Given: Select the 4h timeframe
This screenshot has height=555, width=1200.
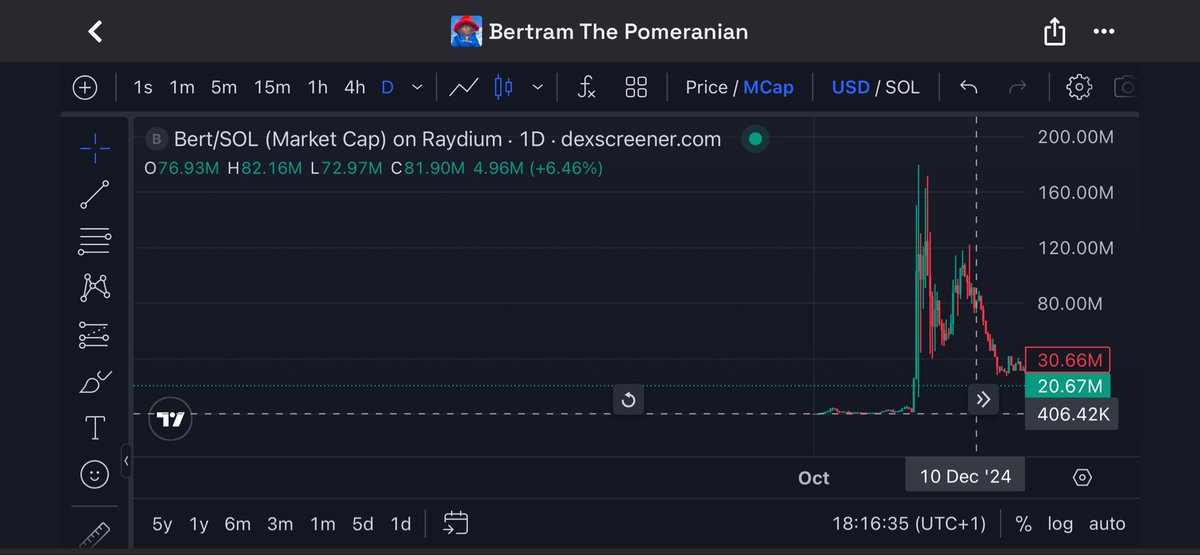Looking at the screenshot, I should pyautogui.click(x=355, y=87).
